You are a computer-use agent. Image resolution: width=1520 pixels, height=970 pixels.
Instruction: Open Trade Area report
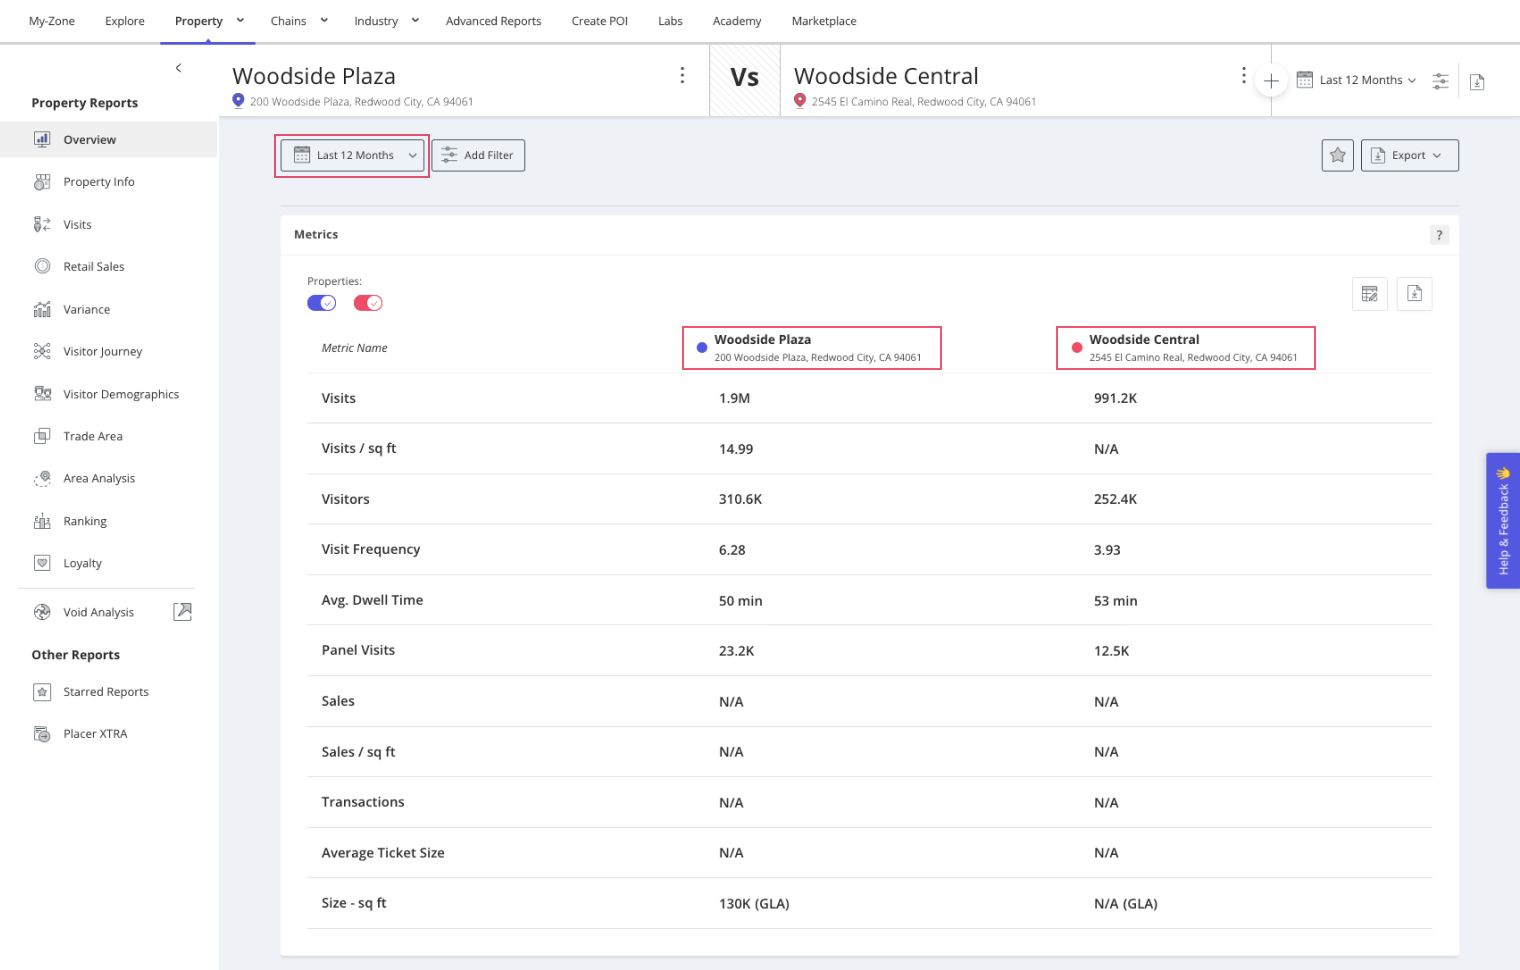[92, 437]
